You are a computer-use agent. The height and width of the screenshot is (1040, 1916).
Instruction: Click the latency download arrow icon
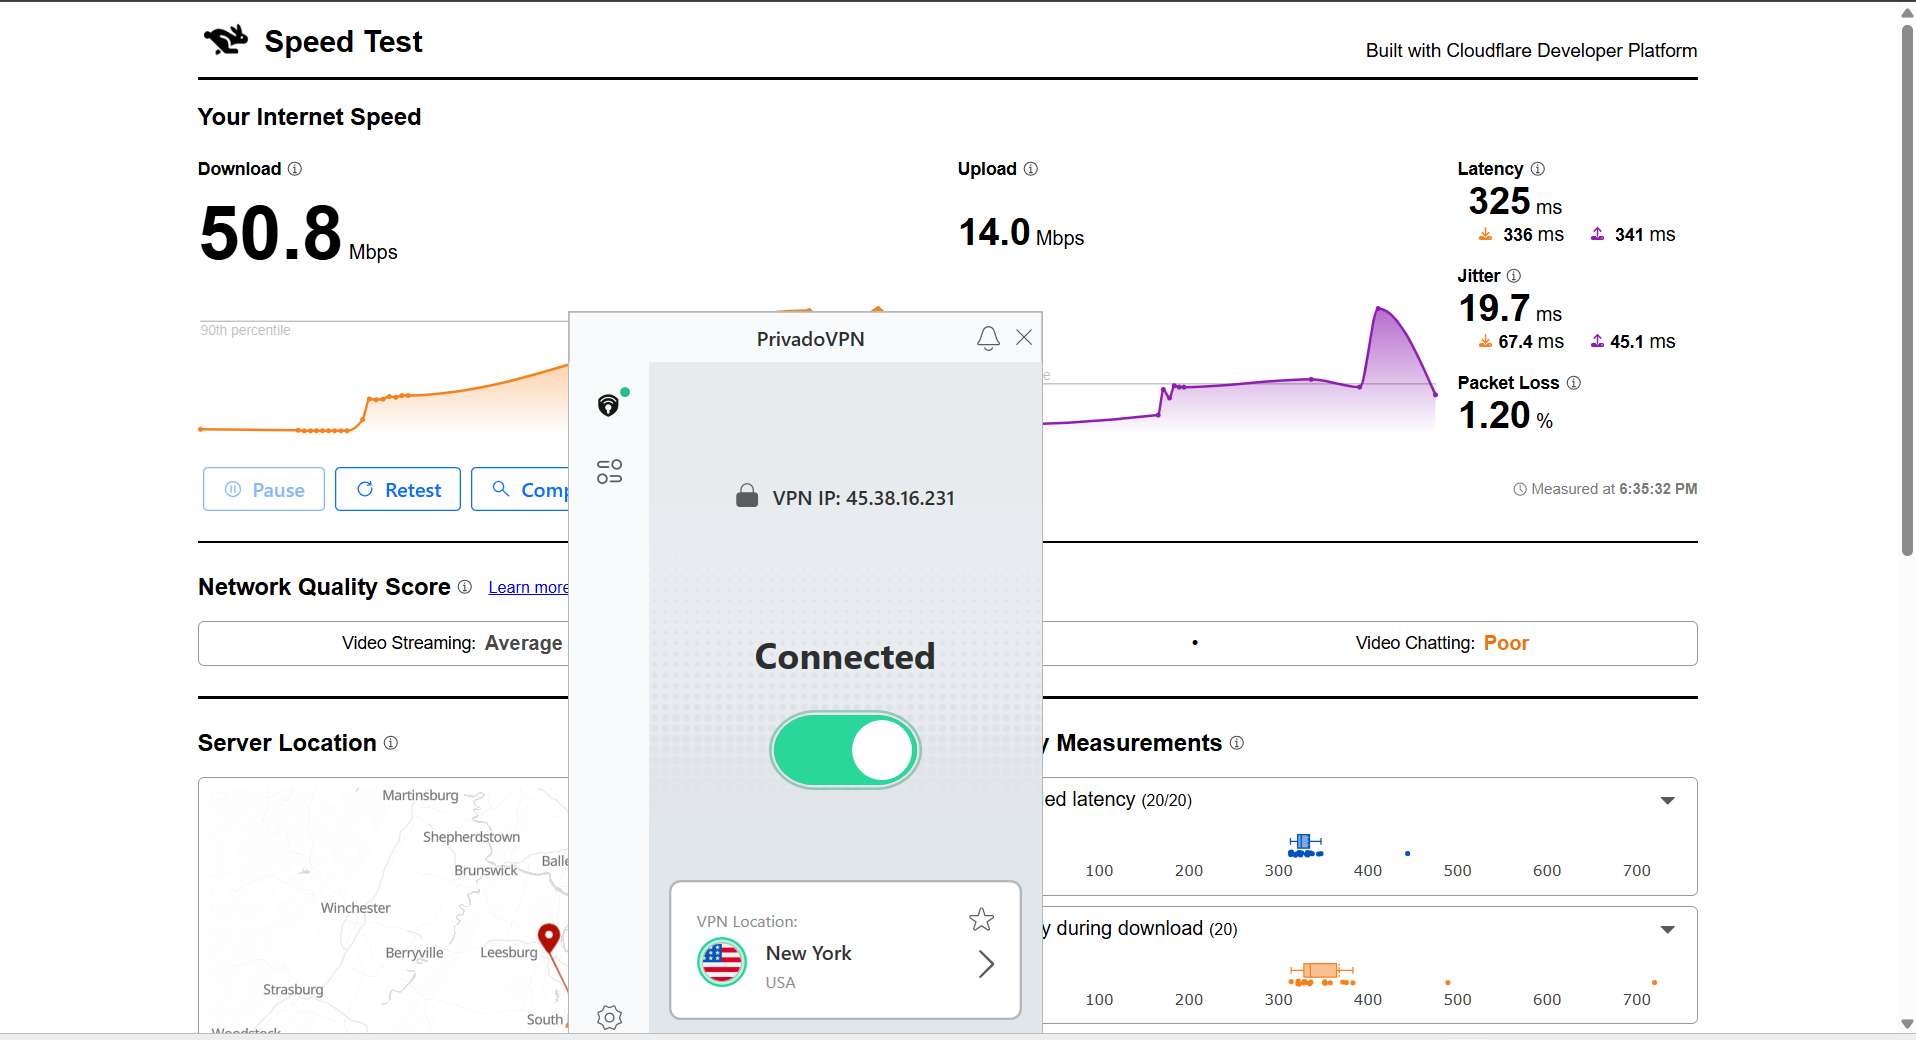[x=1485, y=234]
